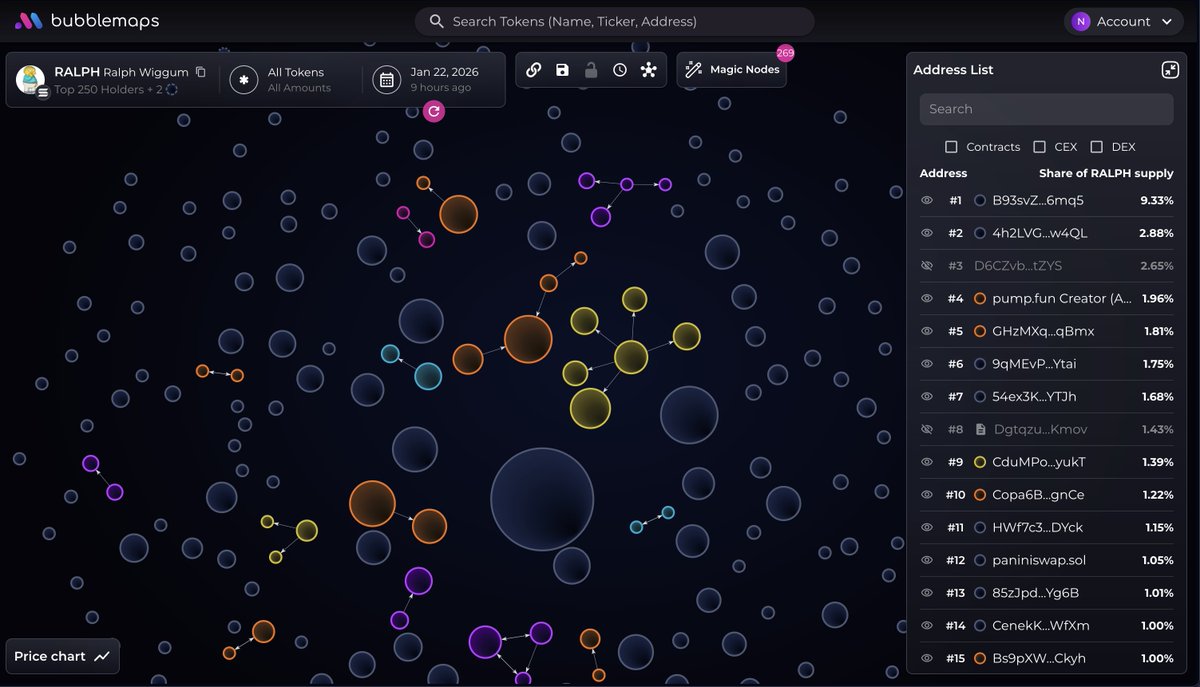
Task: Enable the DEX filter
Action: [x=1096, y=146]
